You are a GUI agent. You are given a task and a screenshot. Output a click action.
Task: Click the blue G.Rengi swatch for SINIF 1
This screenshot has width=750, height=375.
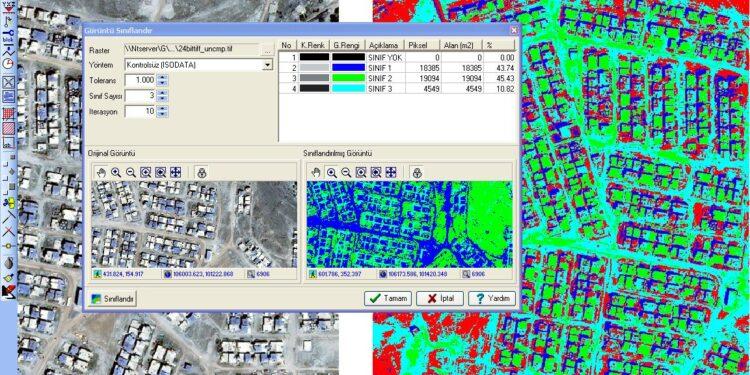pos(348,67)
